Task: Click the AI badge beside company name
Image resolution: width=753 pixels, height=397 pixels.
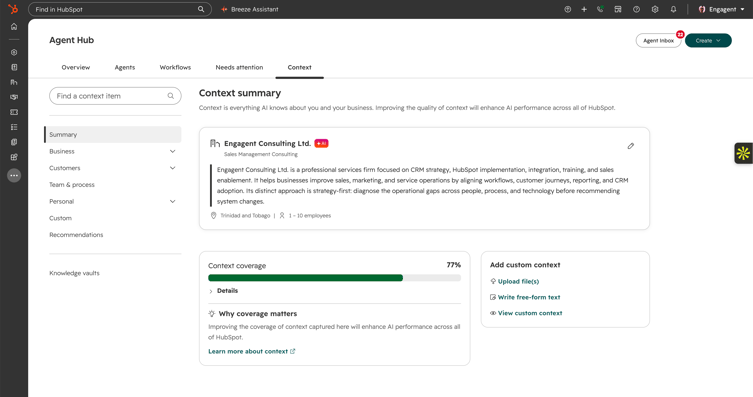Action: pos(321,144)
